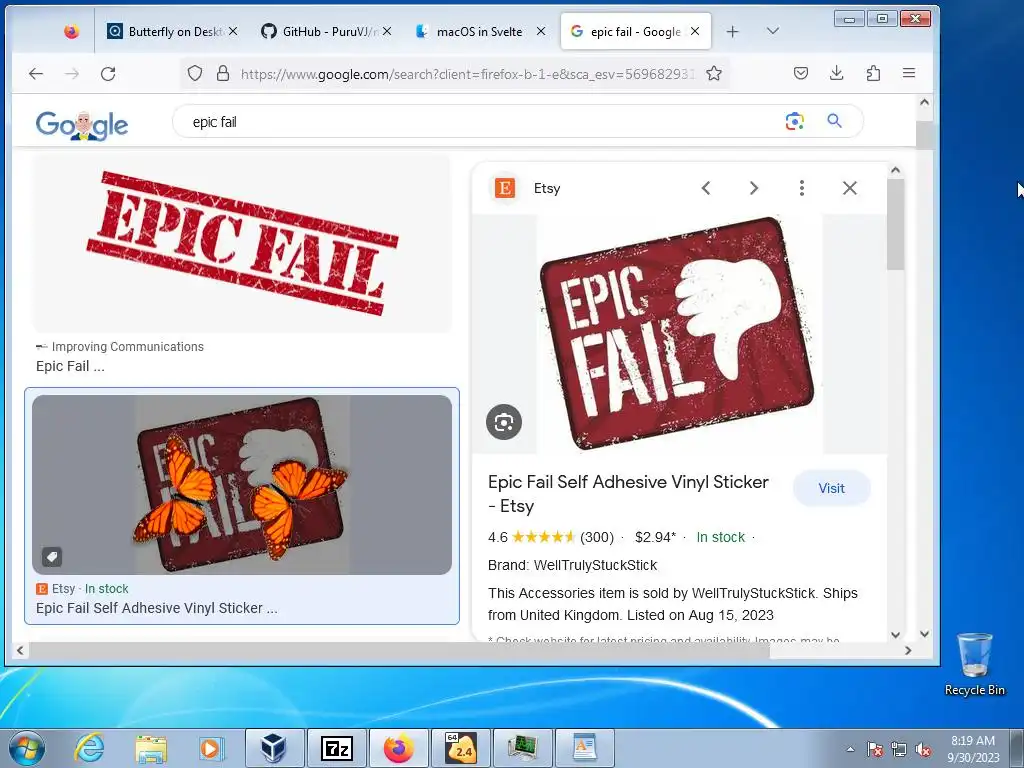This screenshot has height=768, width=1024.
Task: Open 7-Zip from the taskbar
Action: coord(336,748)
